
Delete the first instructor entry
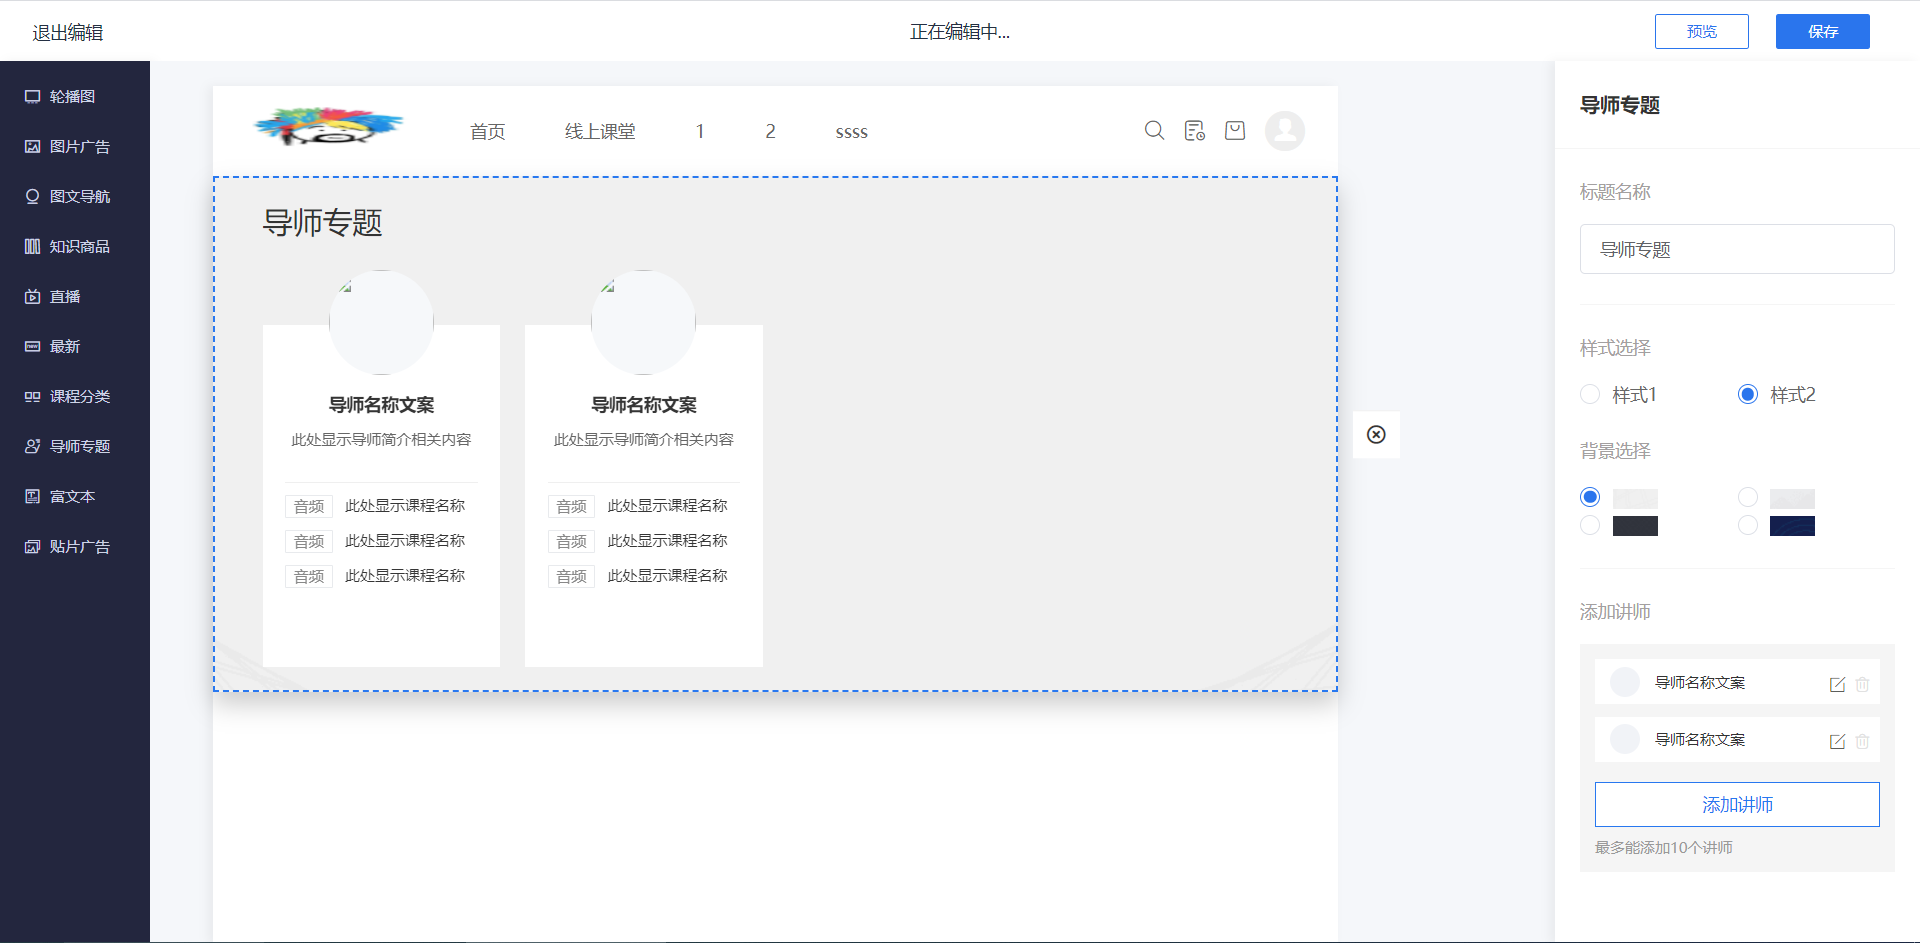[1862, 684]
